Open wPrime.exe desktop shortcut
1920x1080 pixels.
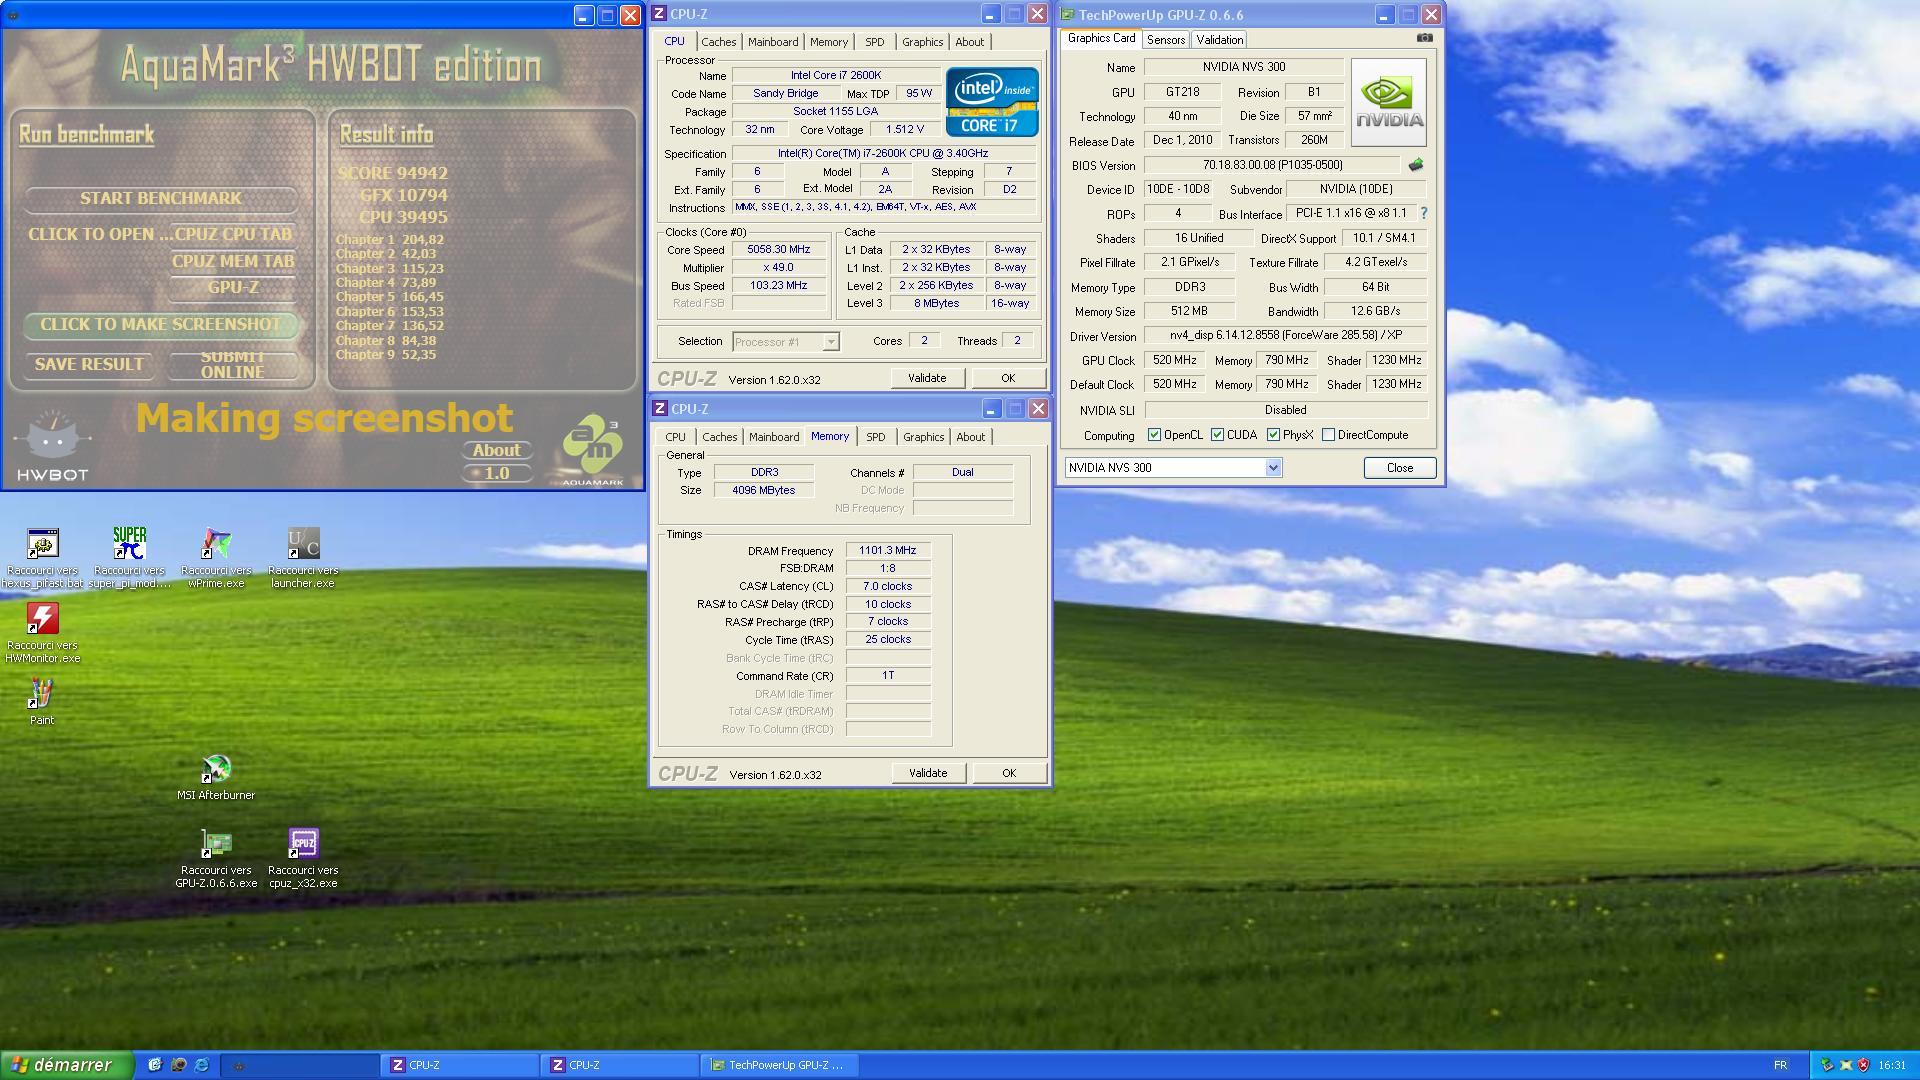[216, 558]
